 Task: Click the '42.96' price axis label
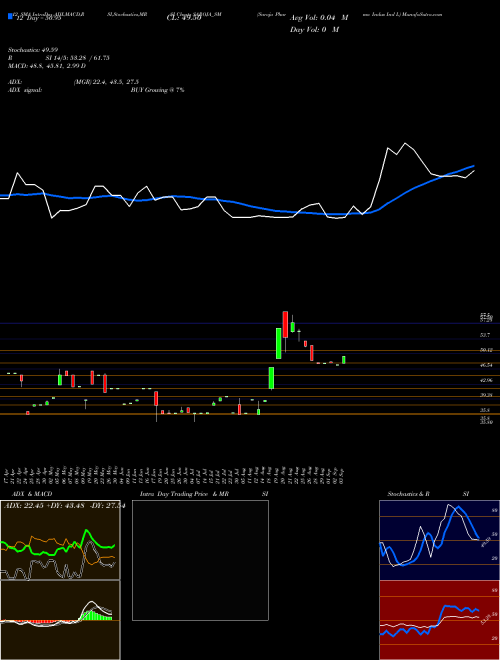pyautogui.click(x=486, y=380)
